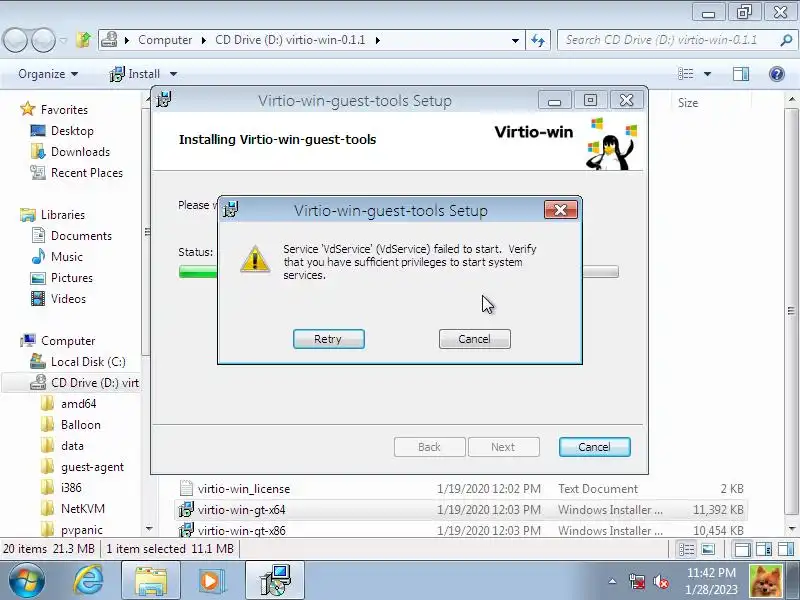Open the Organize menu

tap(48, 74)
